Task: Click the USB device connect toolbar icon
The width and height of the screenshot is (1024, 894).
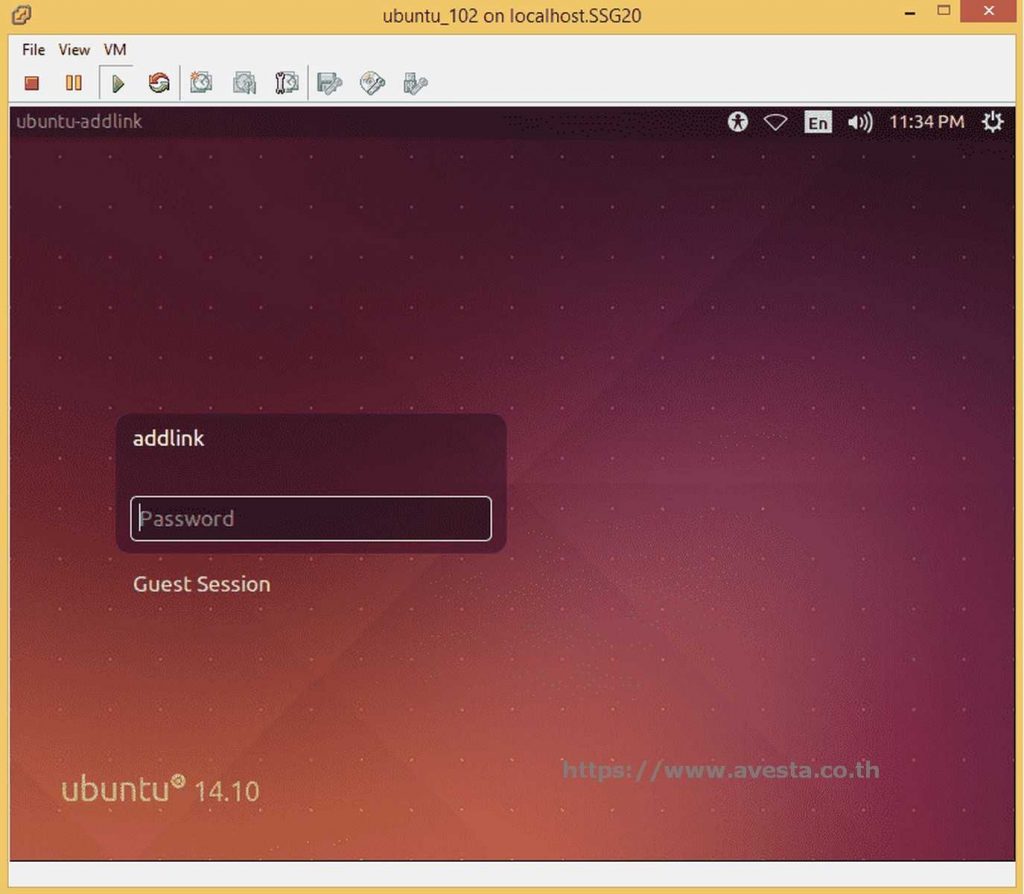Action: [415, 83]
